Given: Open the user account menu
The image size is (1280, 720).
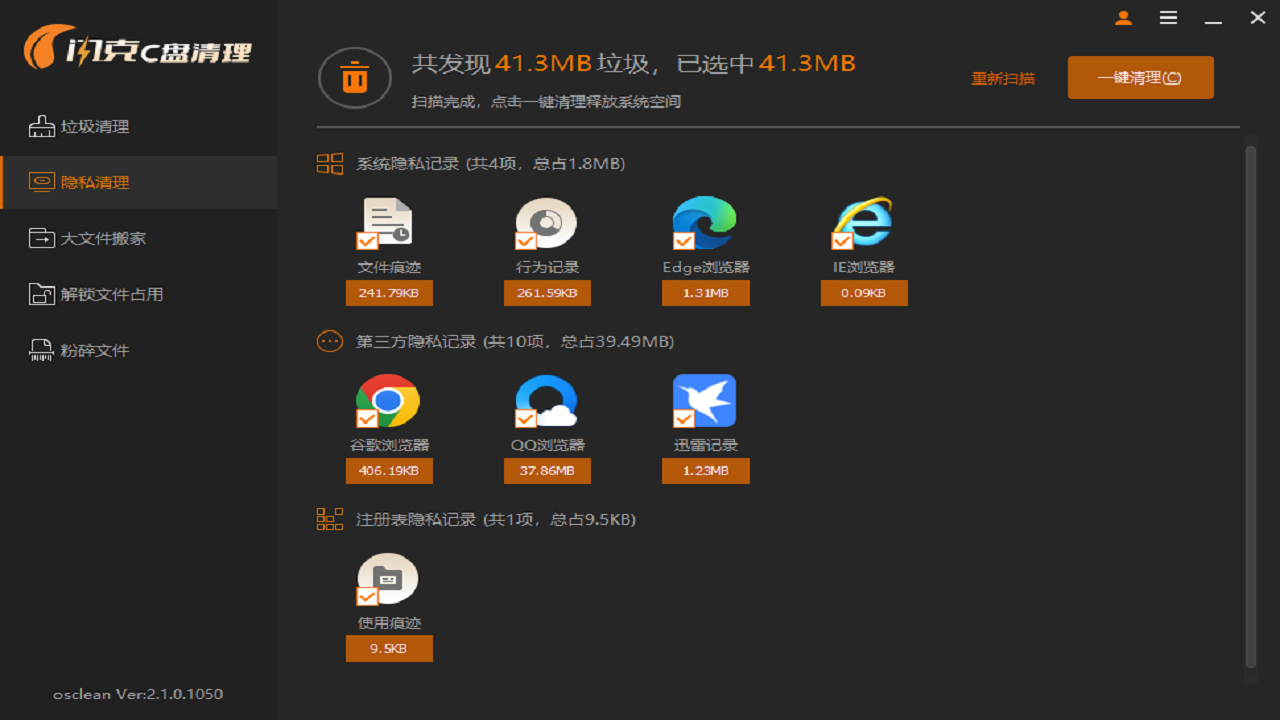Looking at the screenshot, I should pos(1122,17).
